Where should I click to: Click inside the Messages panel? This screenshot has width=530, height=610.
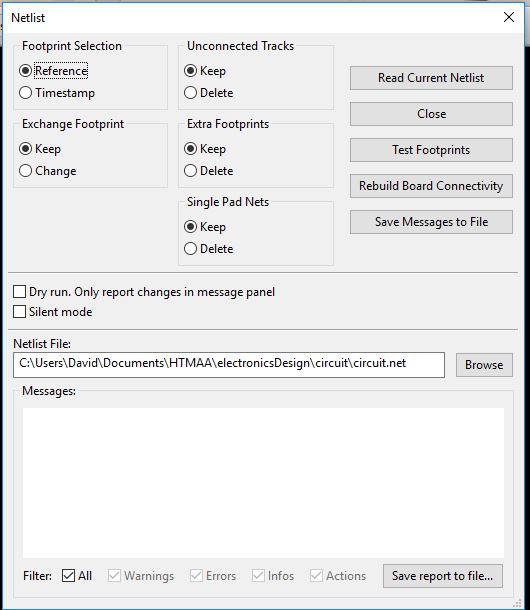pyautogui.click(x=263, y=483)
